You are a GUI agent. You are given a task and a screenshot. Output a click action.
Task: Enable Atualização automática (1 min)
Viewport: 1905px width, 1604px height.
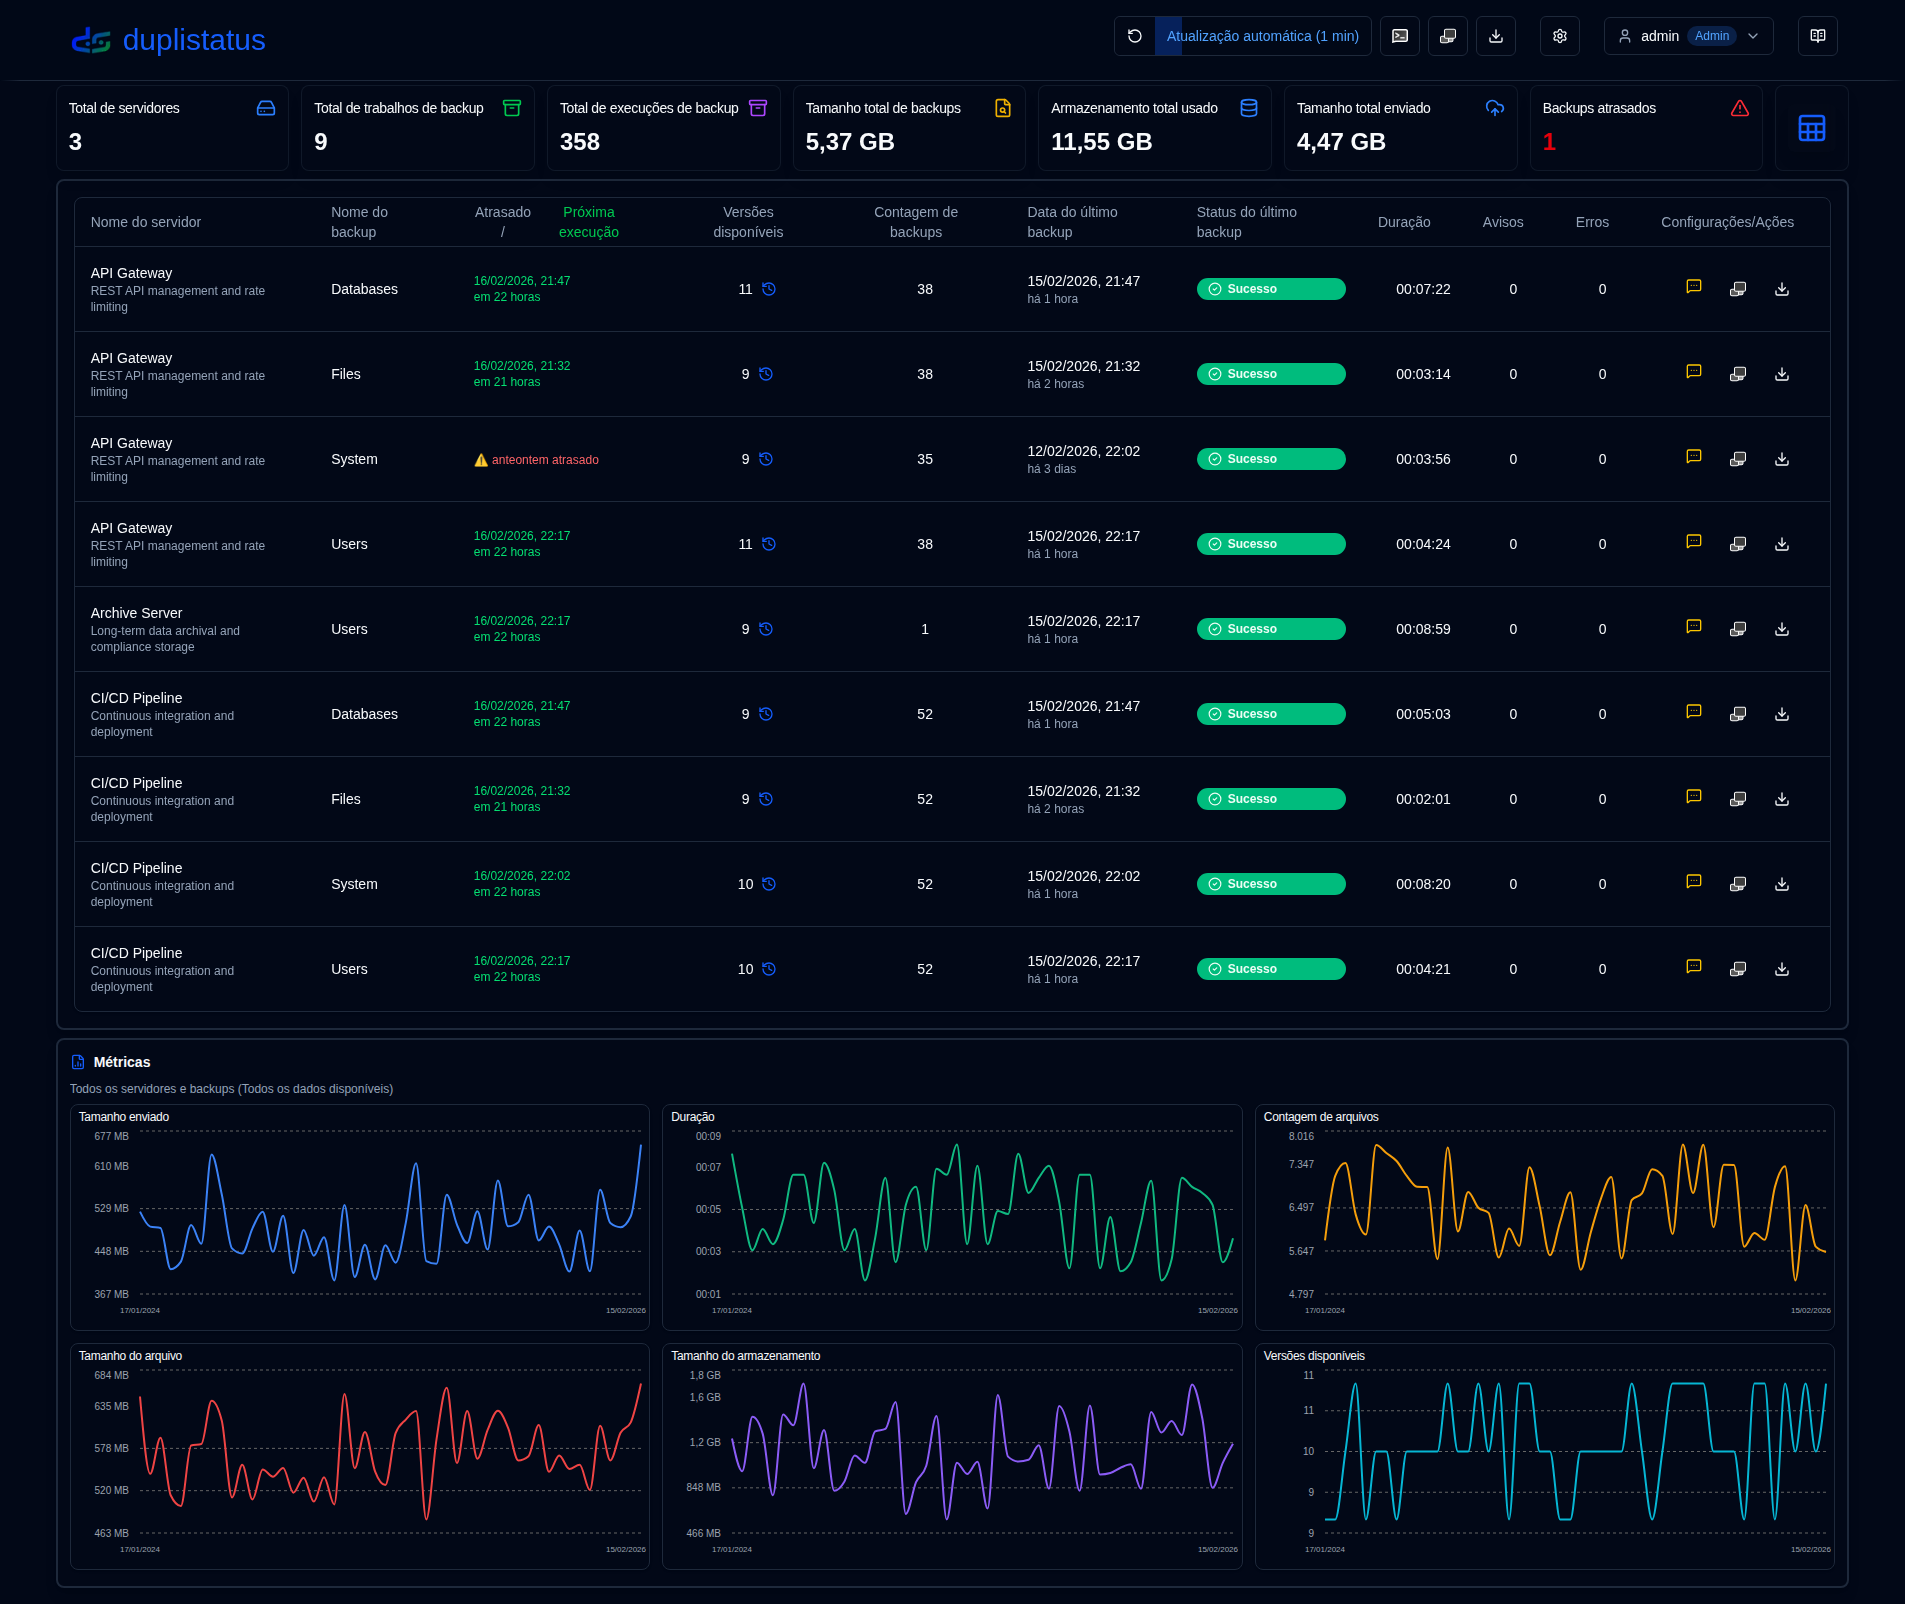point(1267,36)
